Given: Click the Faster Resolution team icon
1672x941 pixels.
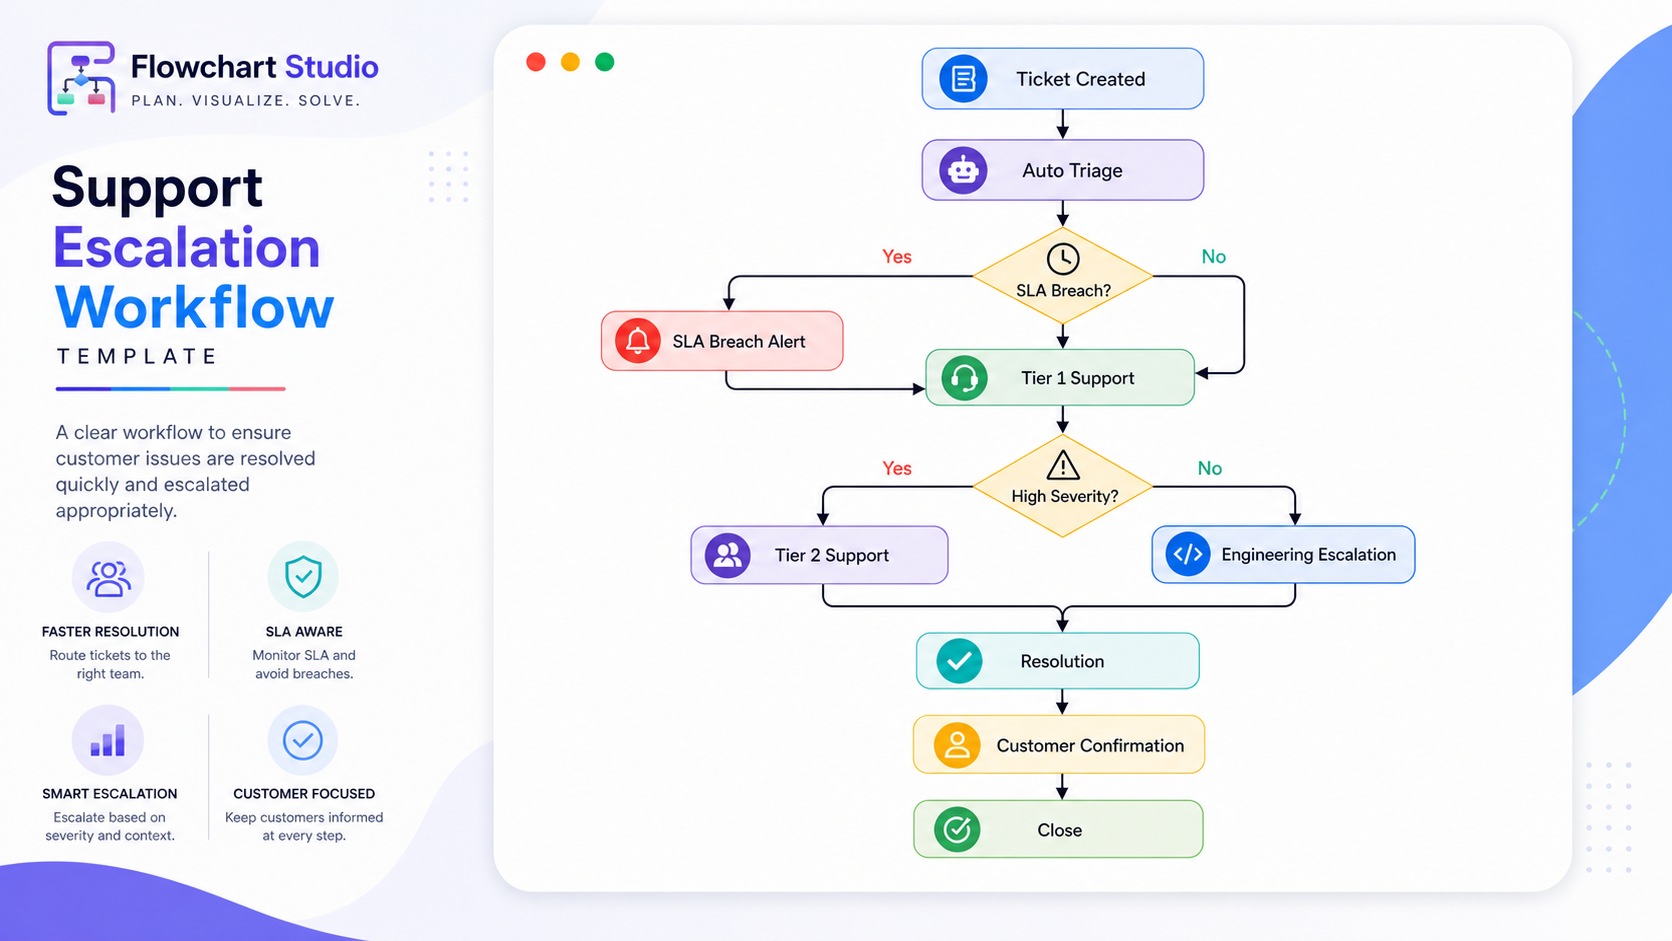Looking at the screenshot, I should coord(108,577).
